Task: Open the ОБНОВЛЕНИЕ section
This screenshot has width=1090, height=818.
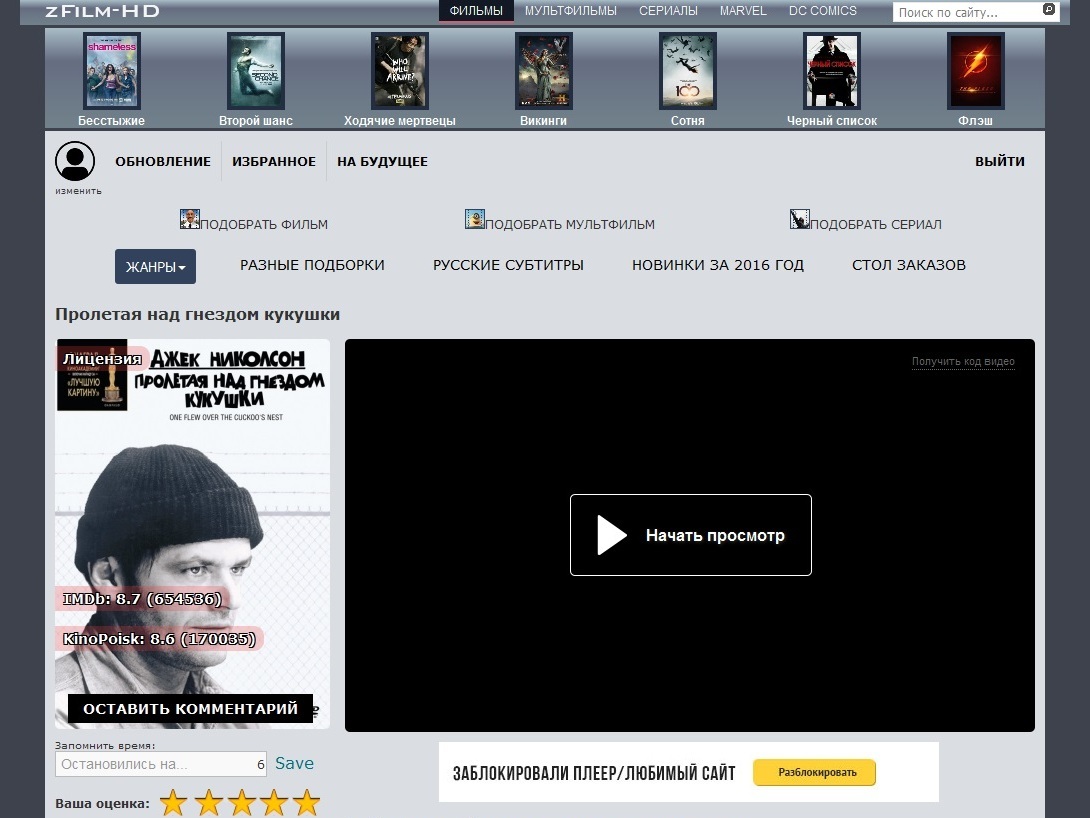Action: pos(163,161)
